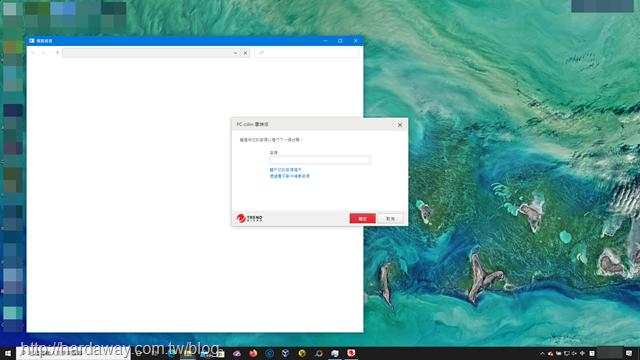This screenshot has height=360, width=640.
Task: Show hidden system tray icons
Action: tap(542, 353)
